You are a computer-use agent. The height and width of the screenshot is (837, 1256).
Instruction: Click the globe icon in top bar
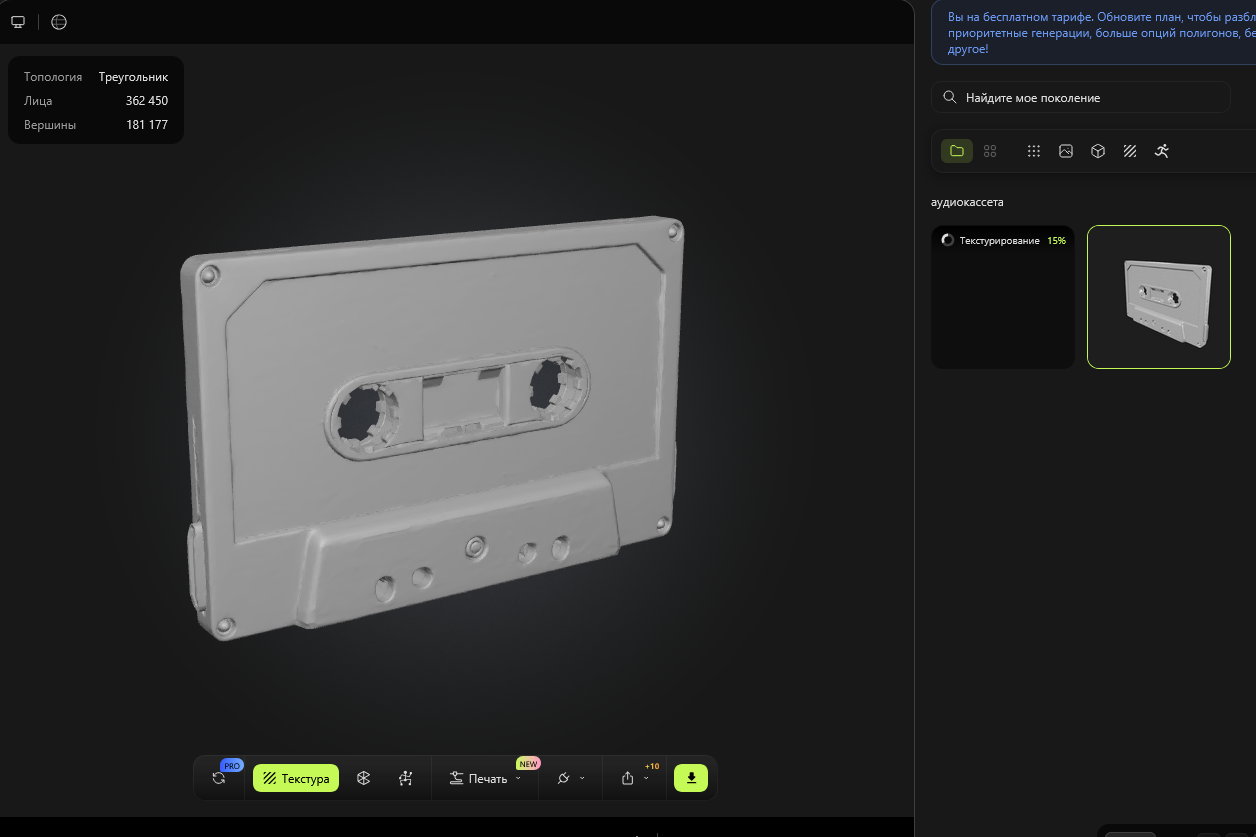coord(59,22)
